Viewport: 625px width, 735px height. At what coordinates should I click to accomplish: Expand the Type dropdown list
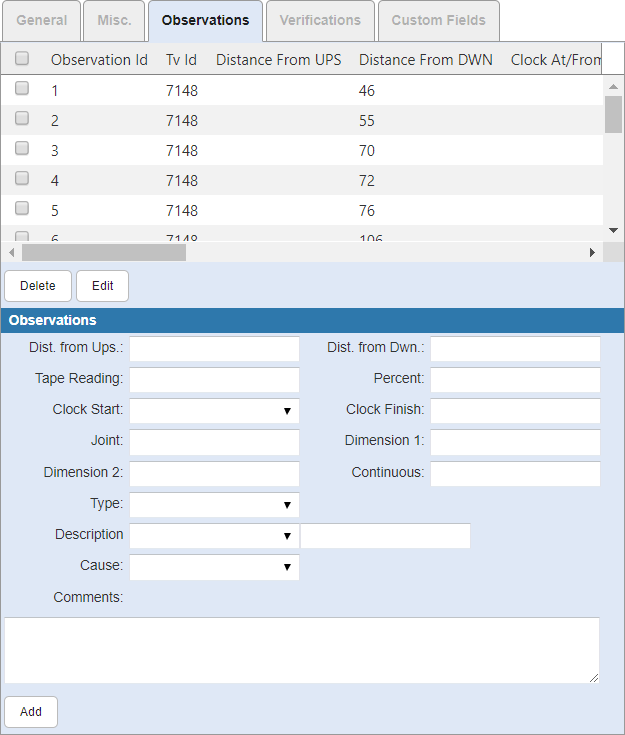click(214, 505)
